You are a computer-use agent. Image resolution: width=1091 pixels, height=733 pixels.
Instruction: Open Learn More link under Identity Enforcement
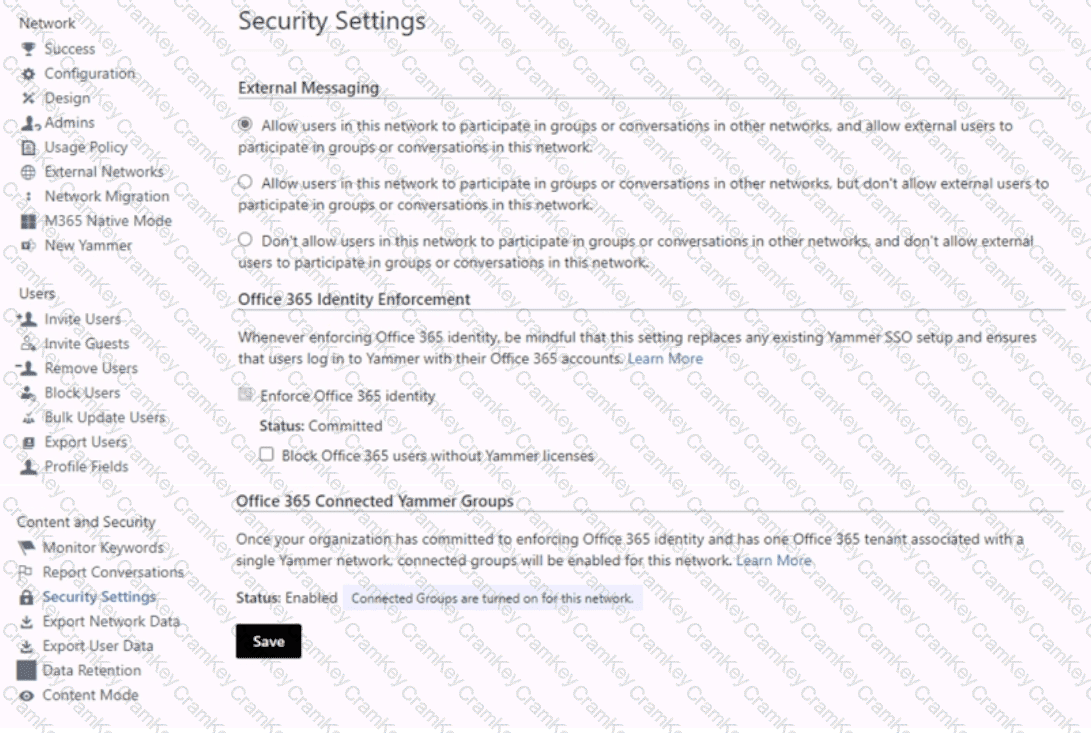point(665,358)
